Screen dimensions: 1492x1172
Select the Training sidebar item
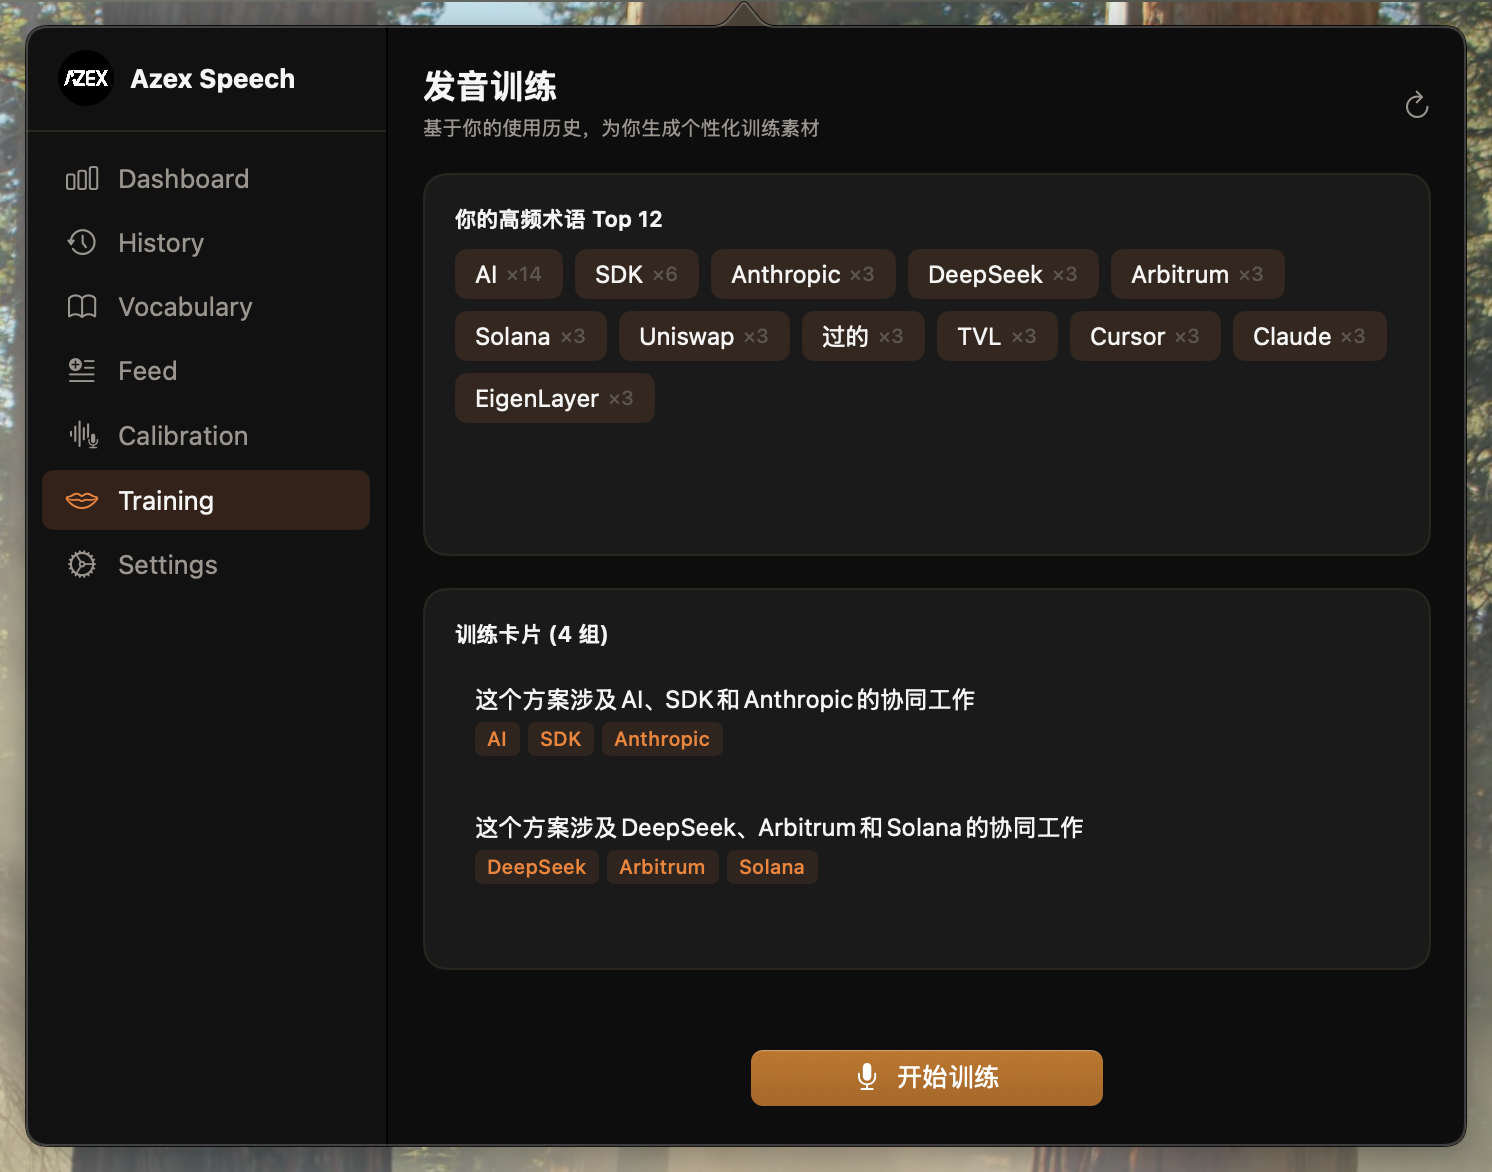coord(206,500)
